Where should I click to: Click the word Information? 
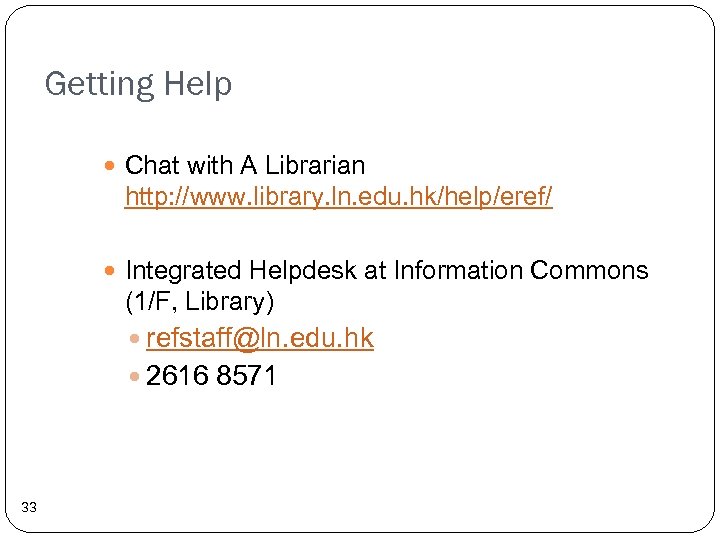458,270
